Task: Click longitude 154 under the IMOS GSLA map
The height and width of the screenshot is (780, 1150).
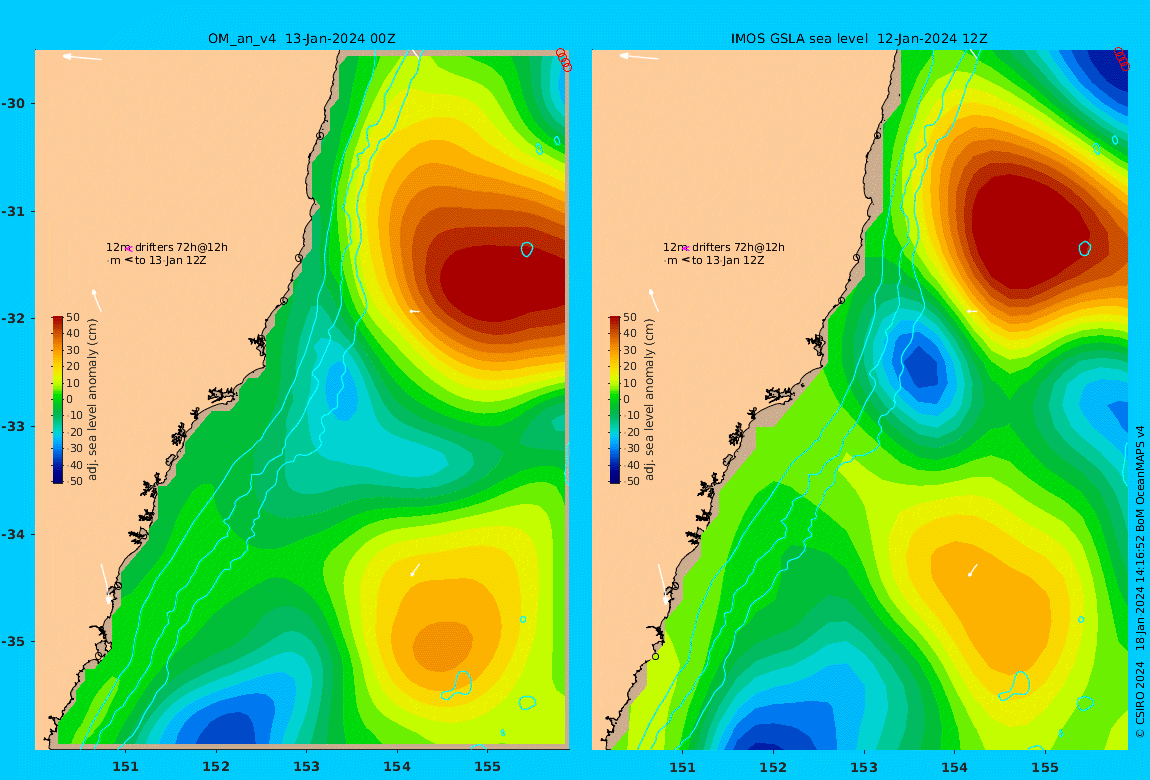Action: (x=954, y=767)
